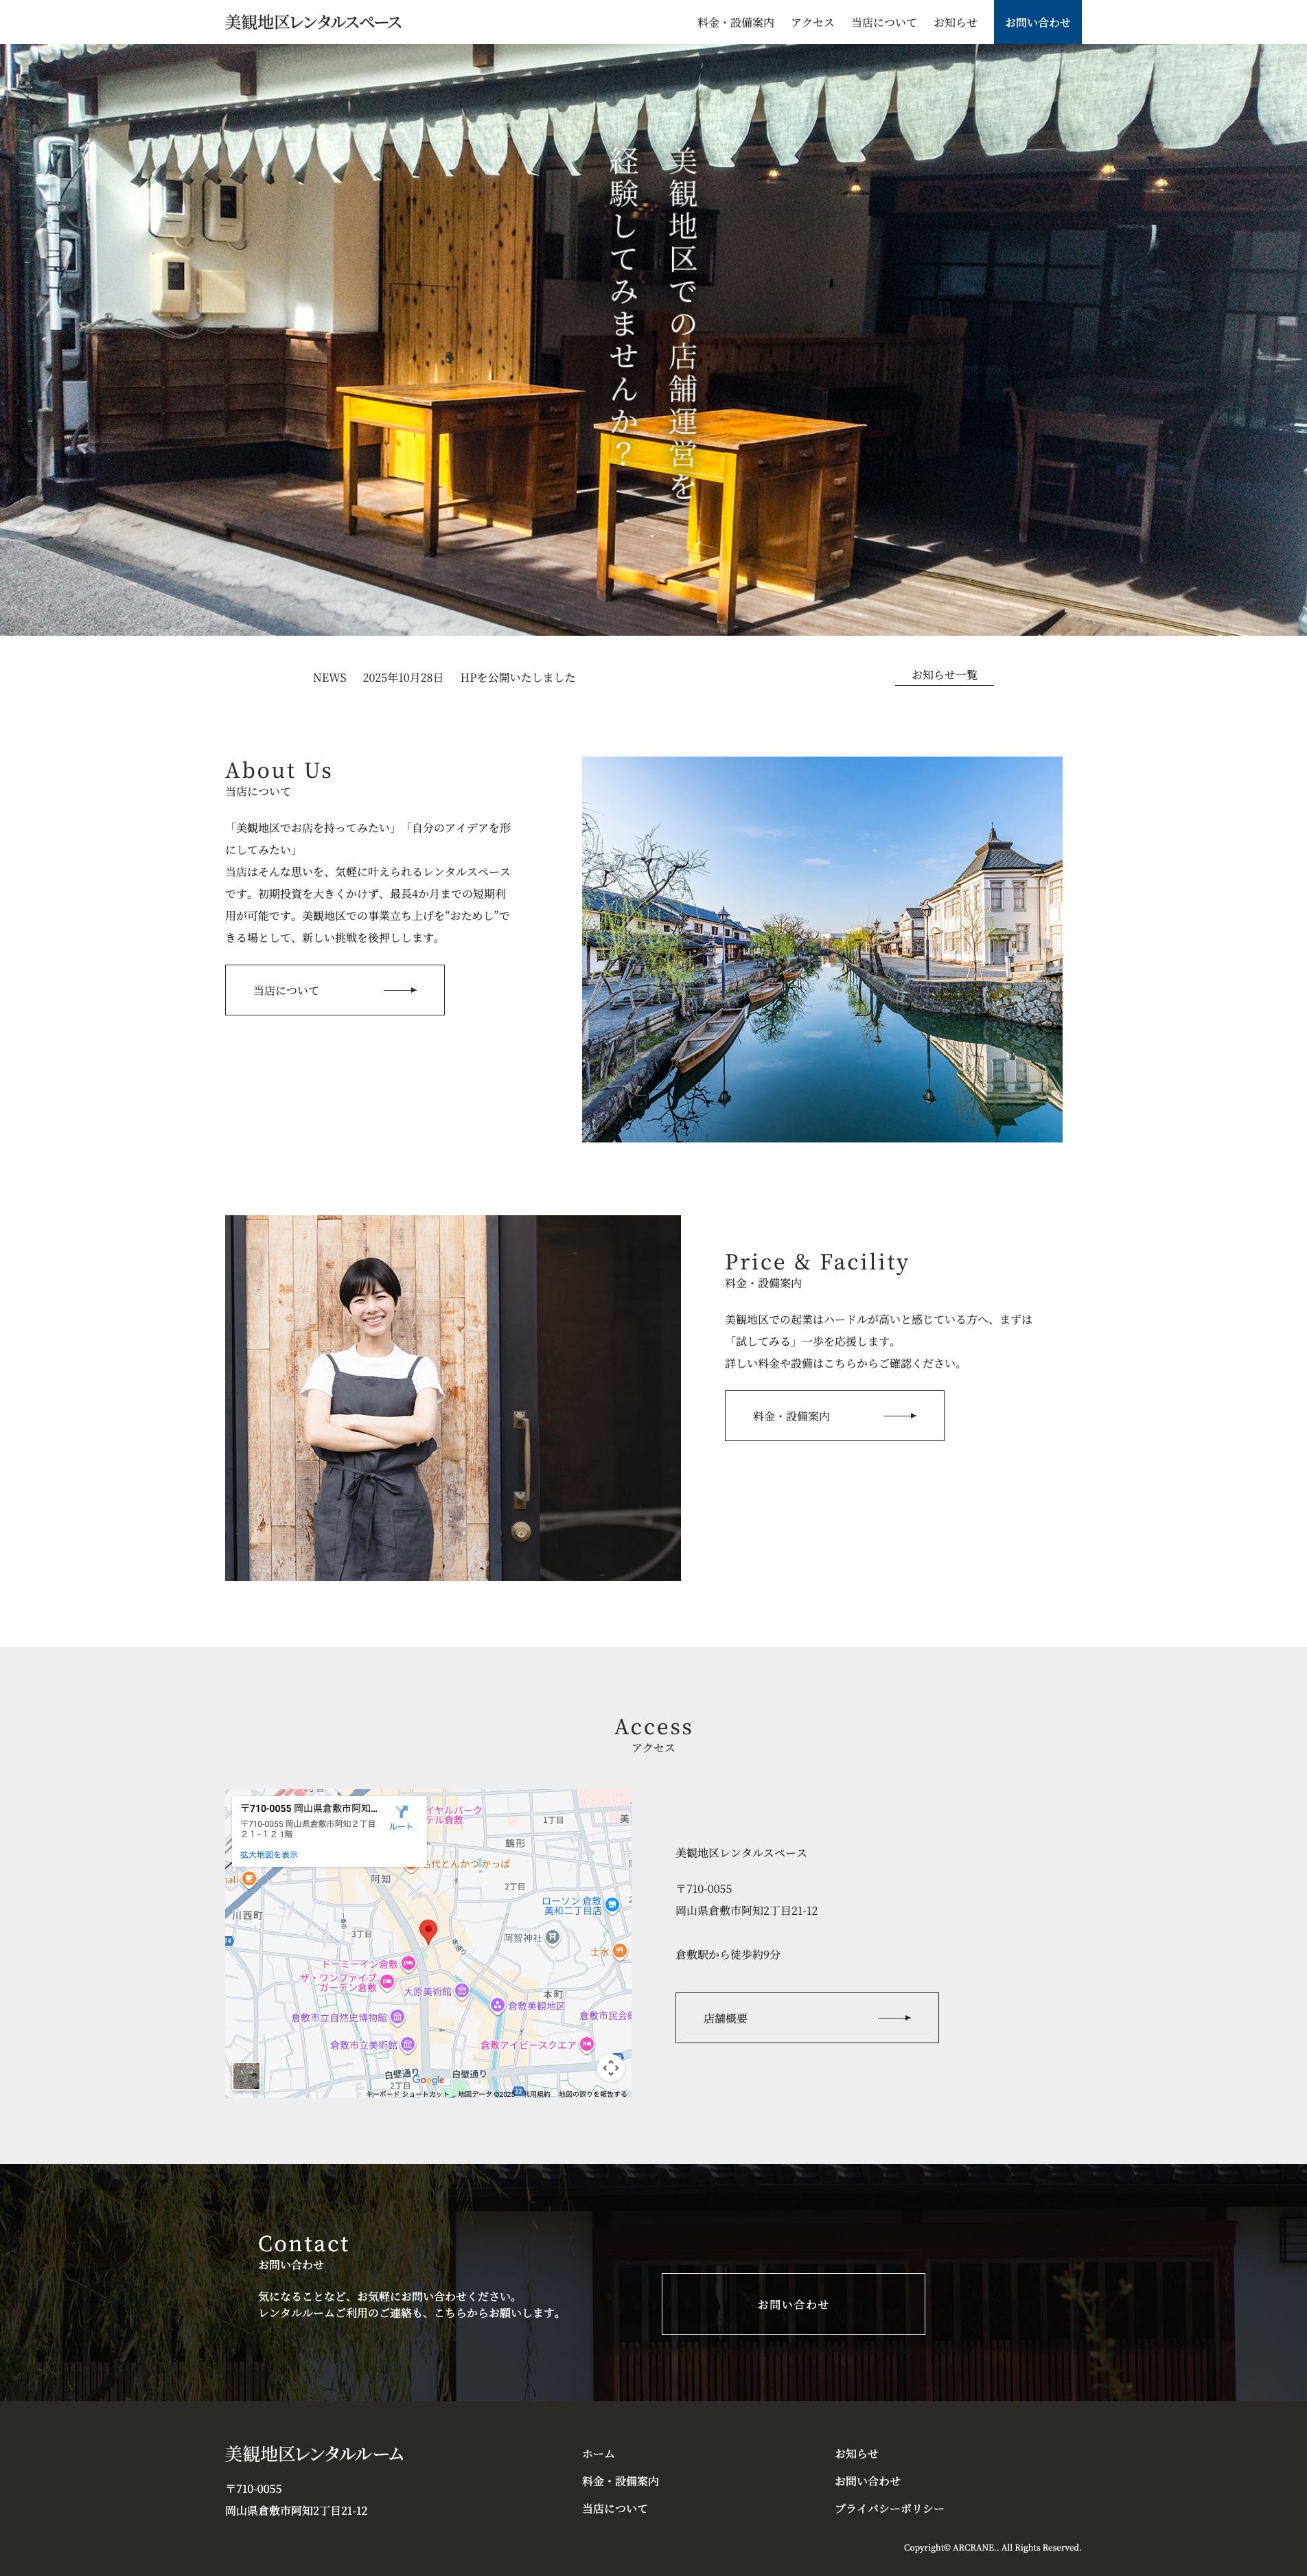Click 当店について button under About Us
Viewport: 1307px width, 2576px height.
coord(334,990)
